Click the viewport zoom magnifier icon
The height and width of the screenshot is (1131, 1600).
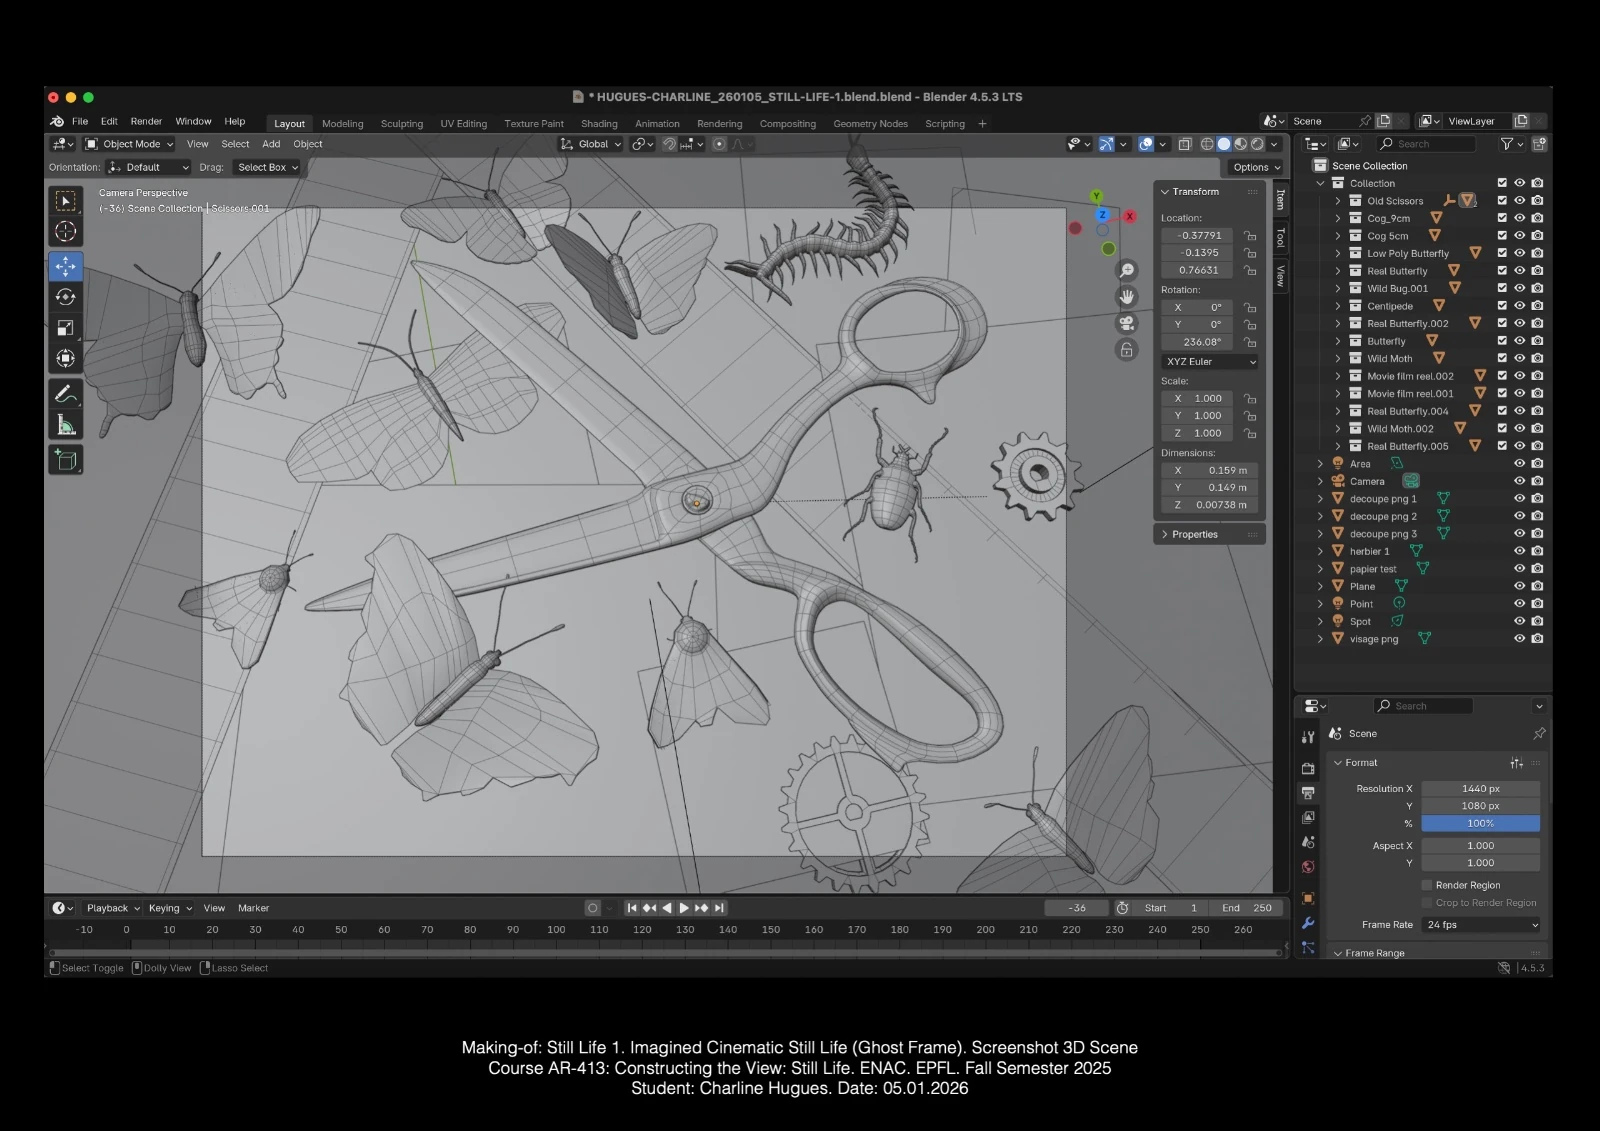[1127, 271]
